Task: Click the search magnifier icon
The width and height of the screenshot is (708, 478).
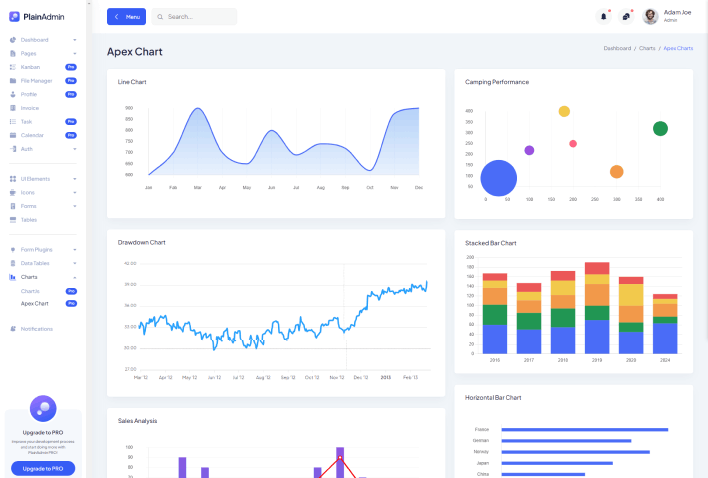Action: pos(159,17)
